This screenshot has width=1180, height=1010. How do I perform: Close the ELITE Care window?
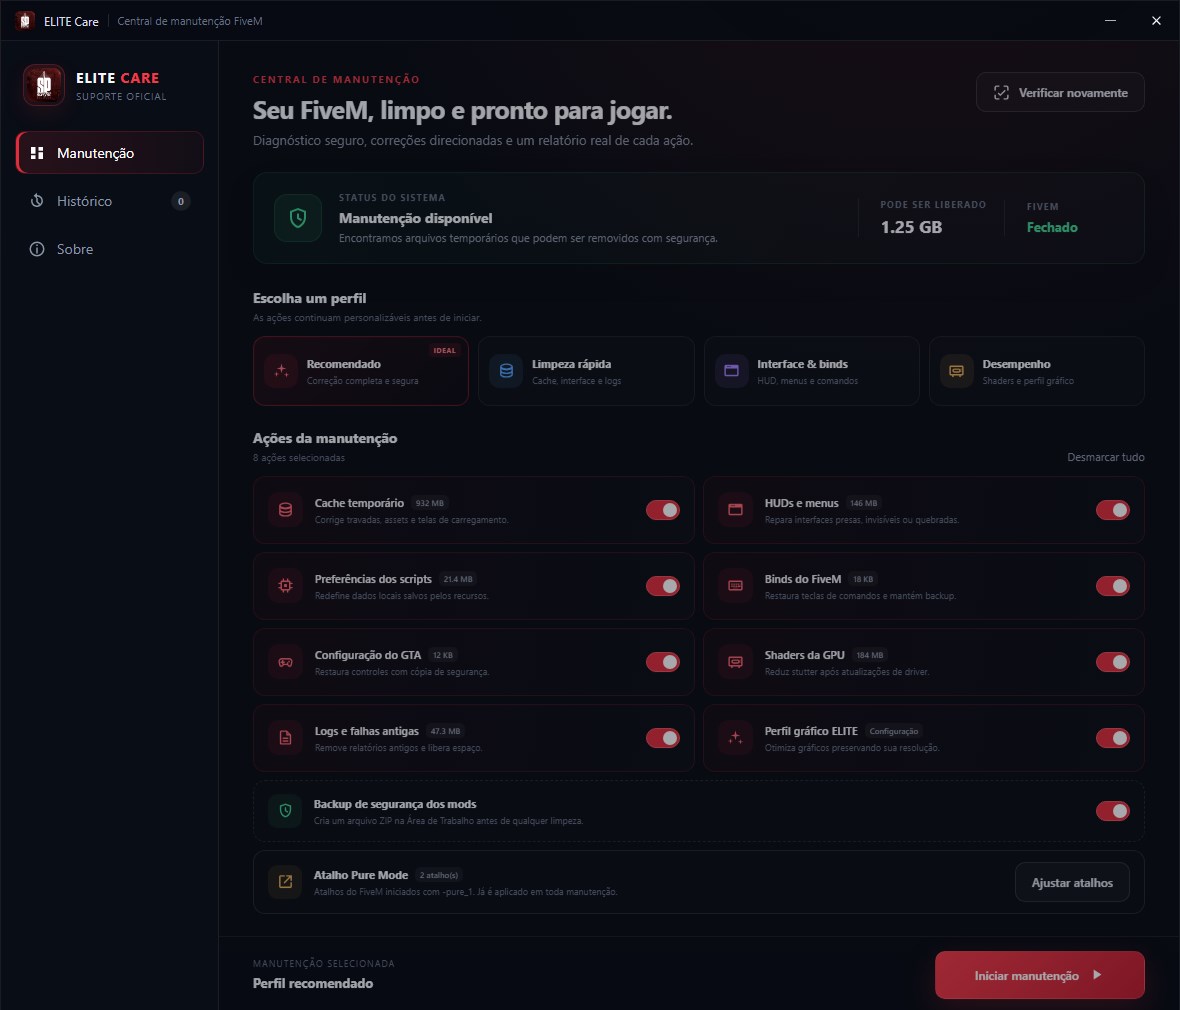(1156, 20)
